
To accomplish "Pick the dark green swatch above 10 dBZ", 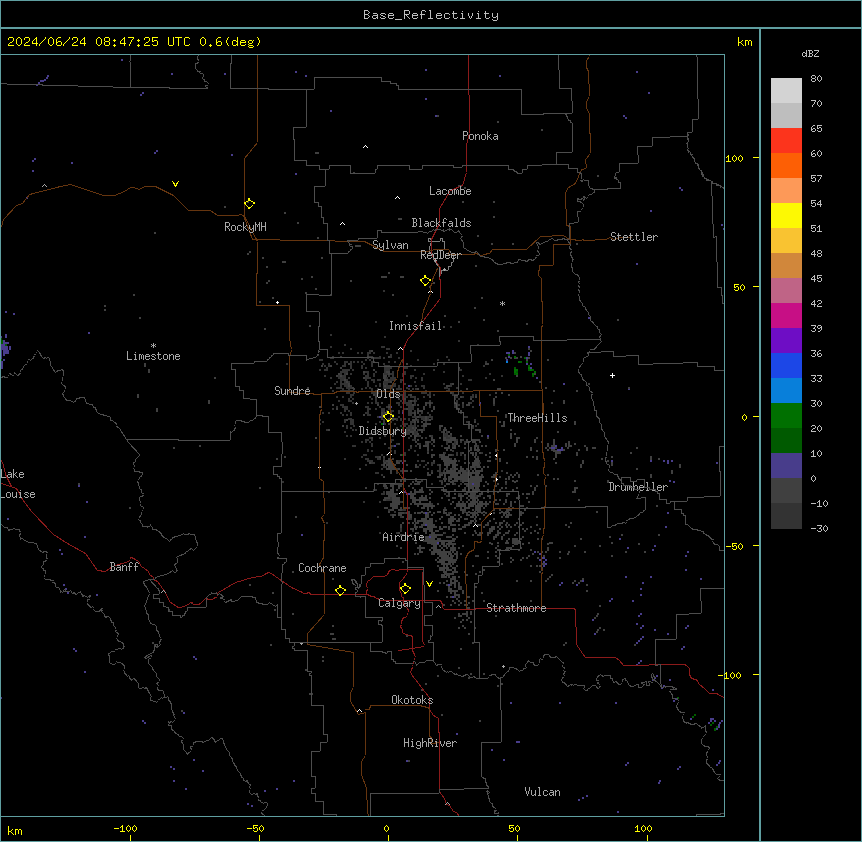I will [x=786, y=440].
